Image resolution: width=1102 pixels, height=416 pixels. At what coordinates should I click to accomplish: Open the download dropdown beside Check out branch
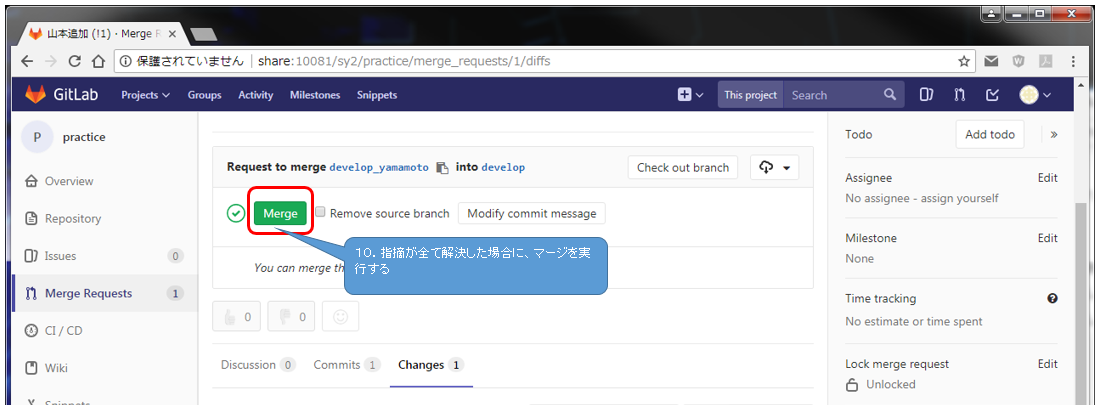click(x=775, y=167)
